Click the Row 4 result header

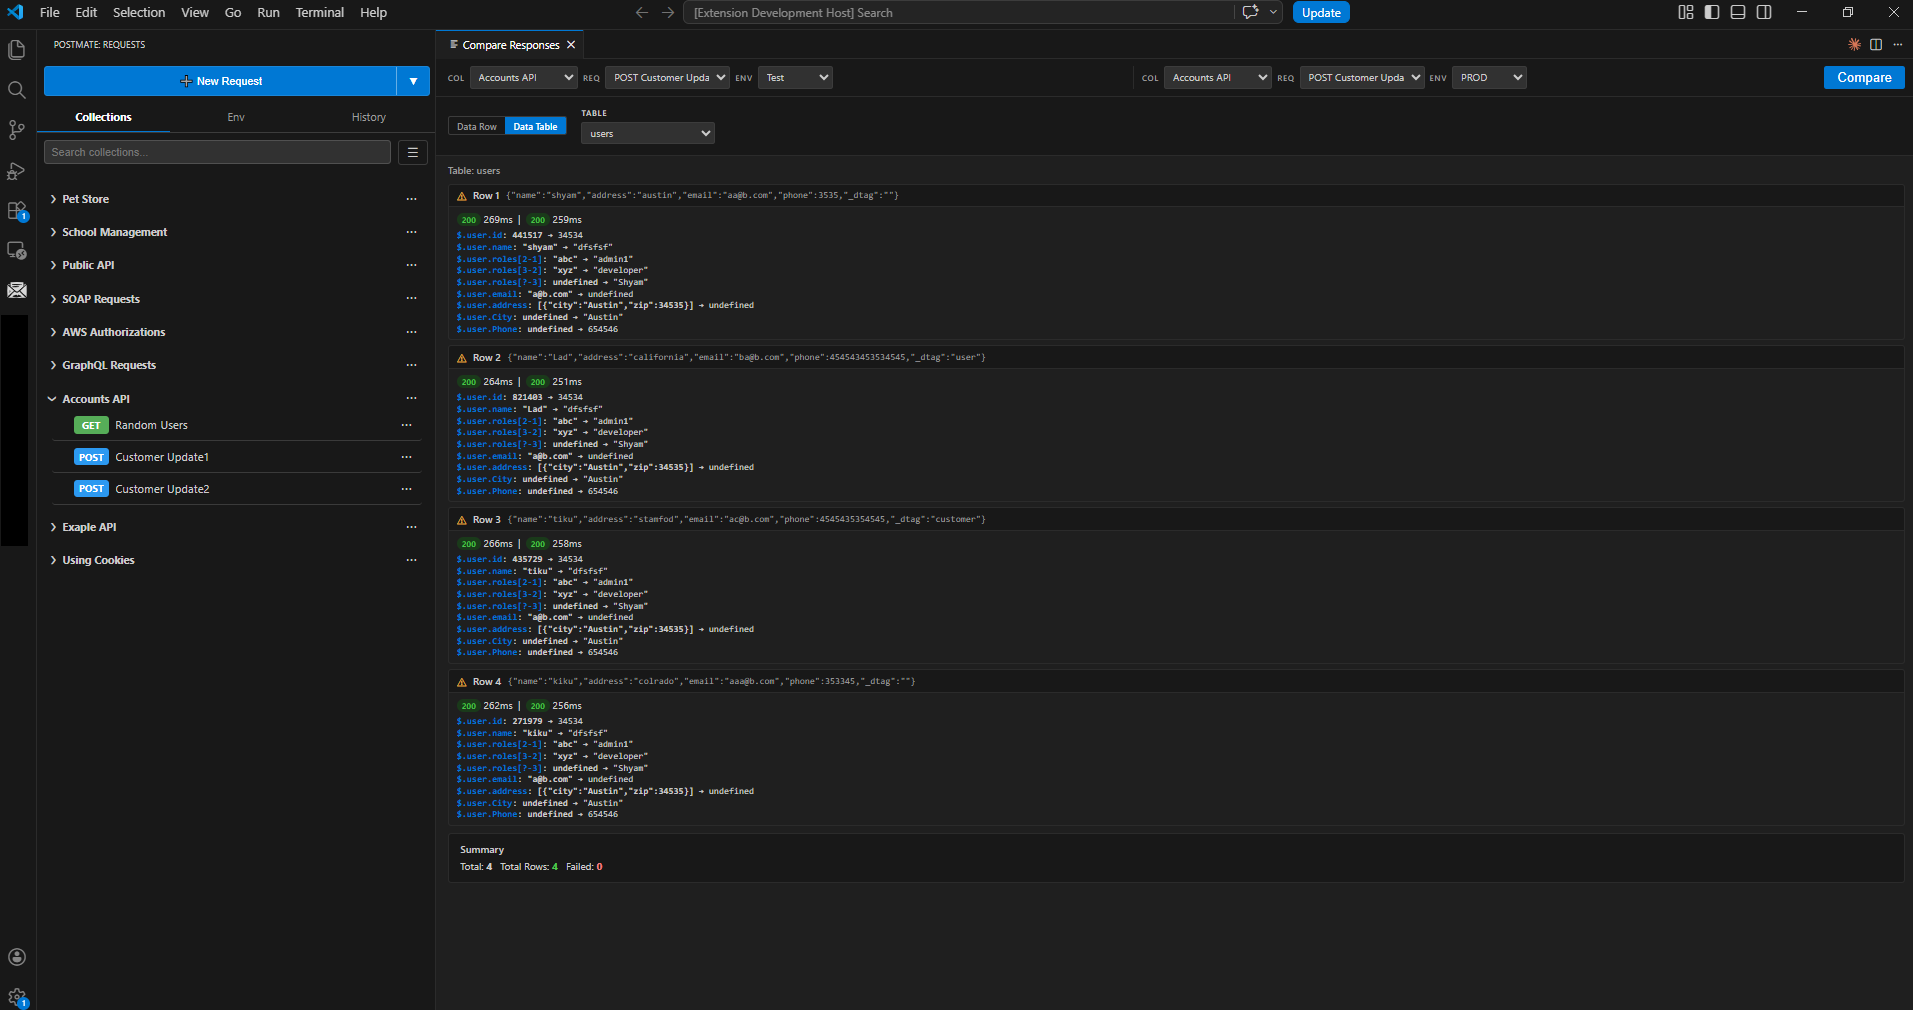[1175, 682]
